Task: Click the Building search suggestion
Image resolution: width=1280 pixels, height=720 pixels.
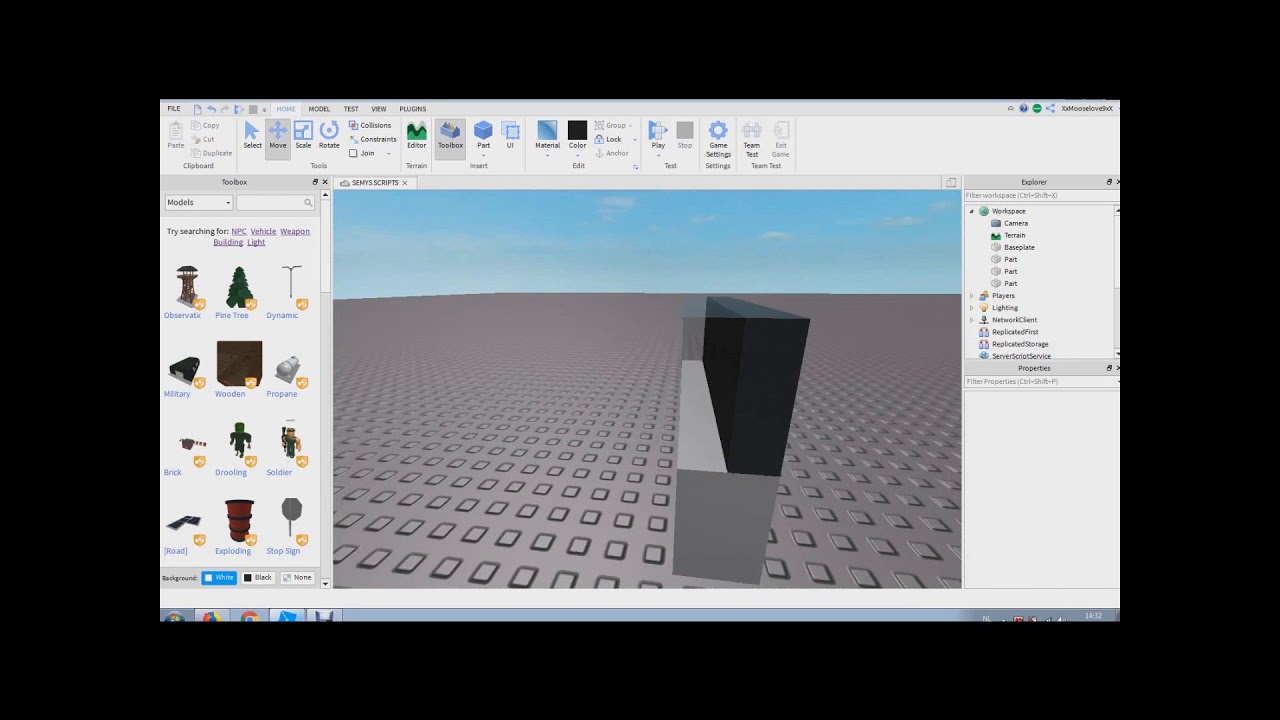Action: point(228,242)
